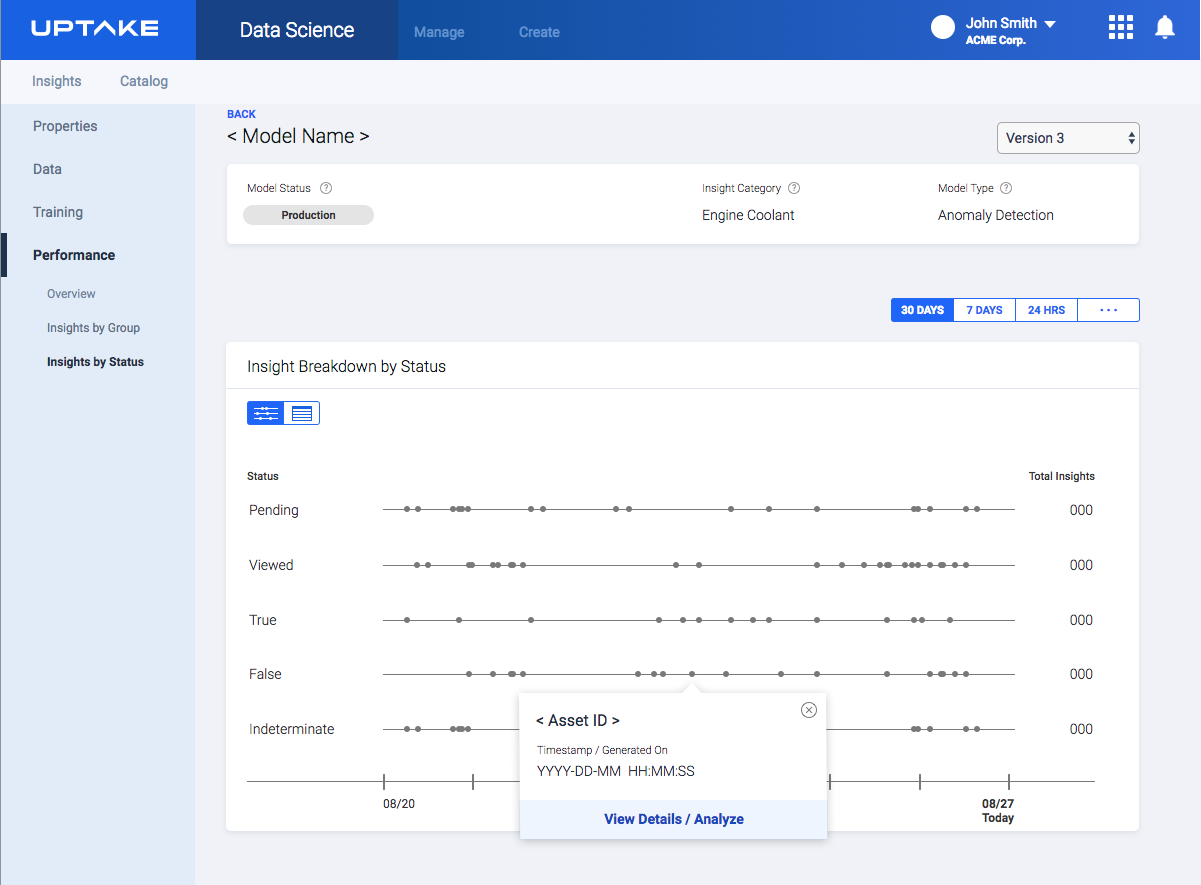Select Performance in the sidebar
This screenshot has height=885, width=1201.
74,255
